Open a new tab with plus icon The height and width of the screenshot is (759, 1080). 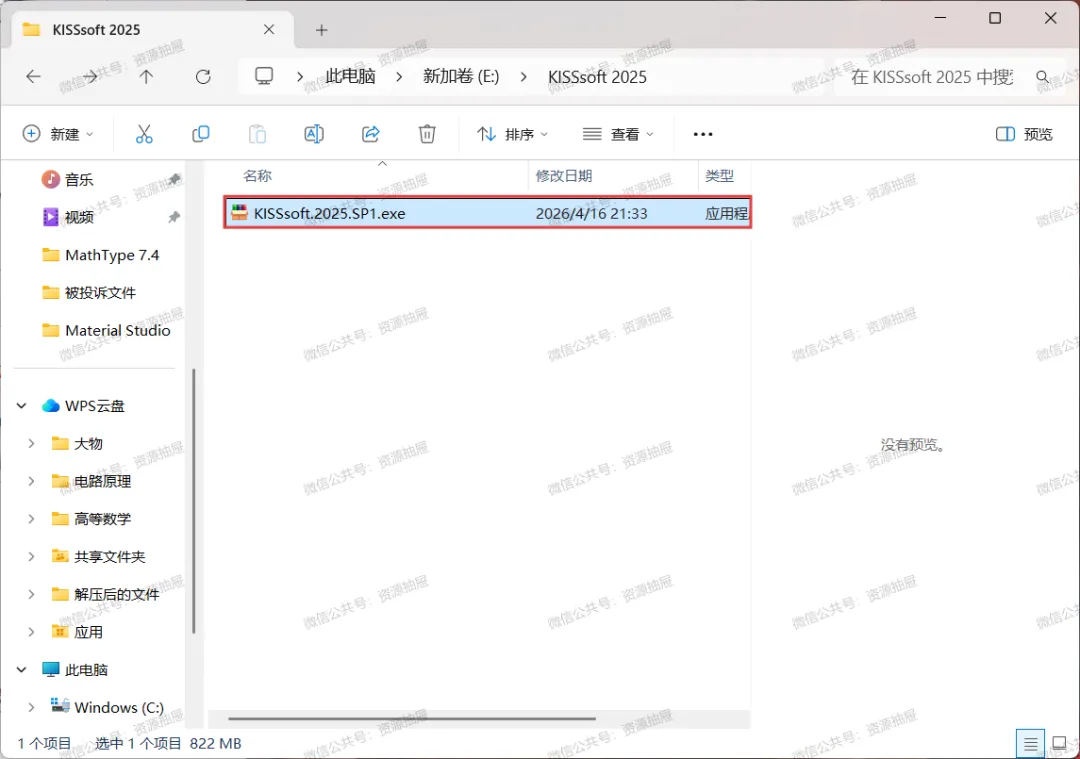[x=321, y=30]
